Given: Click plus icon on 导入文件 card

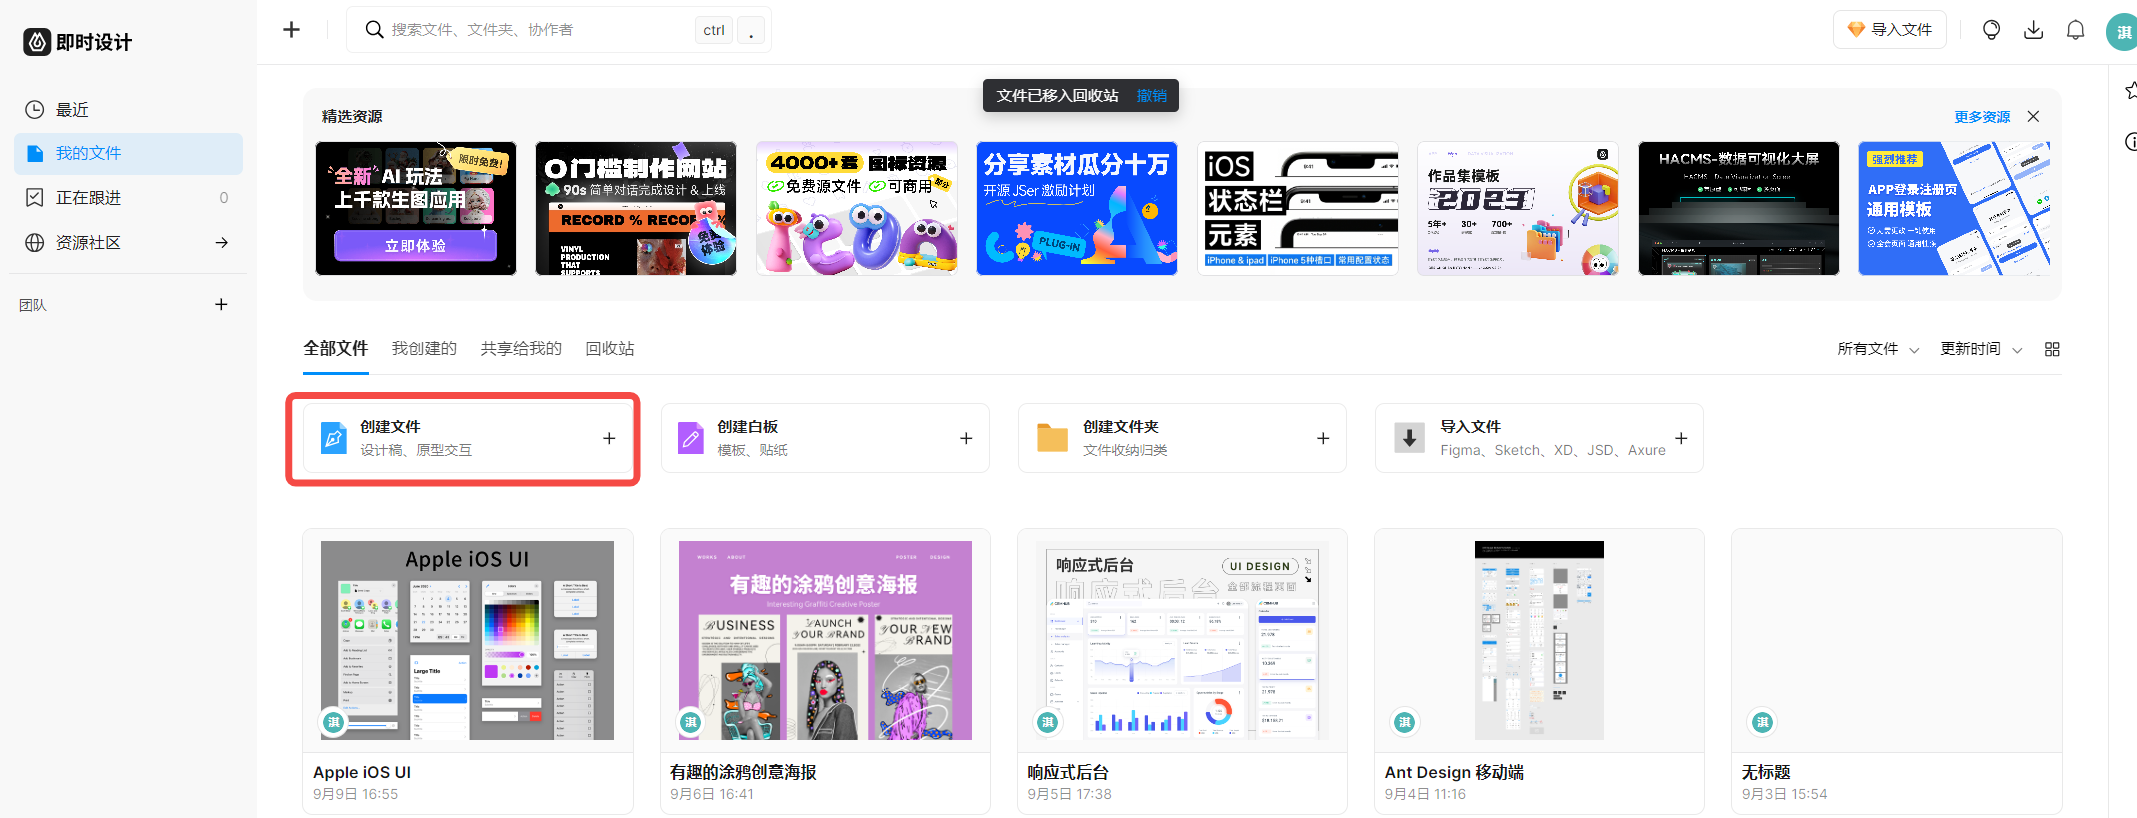Looking at the screenshot, I should (x=1681, y=438).
